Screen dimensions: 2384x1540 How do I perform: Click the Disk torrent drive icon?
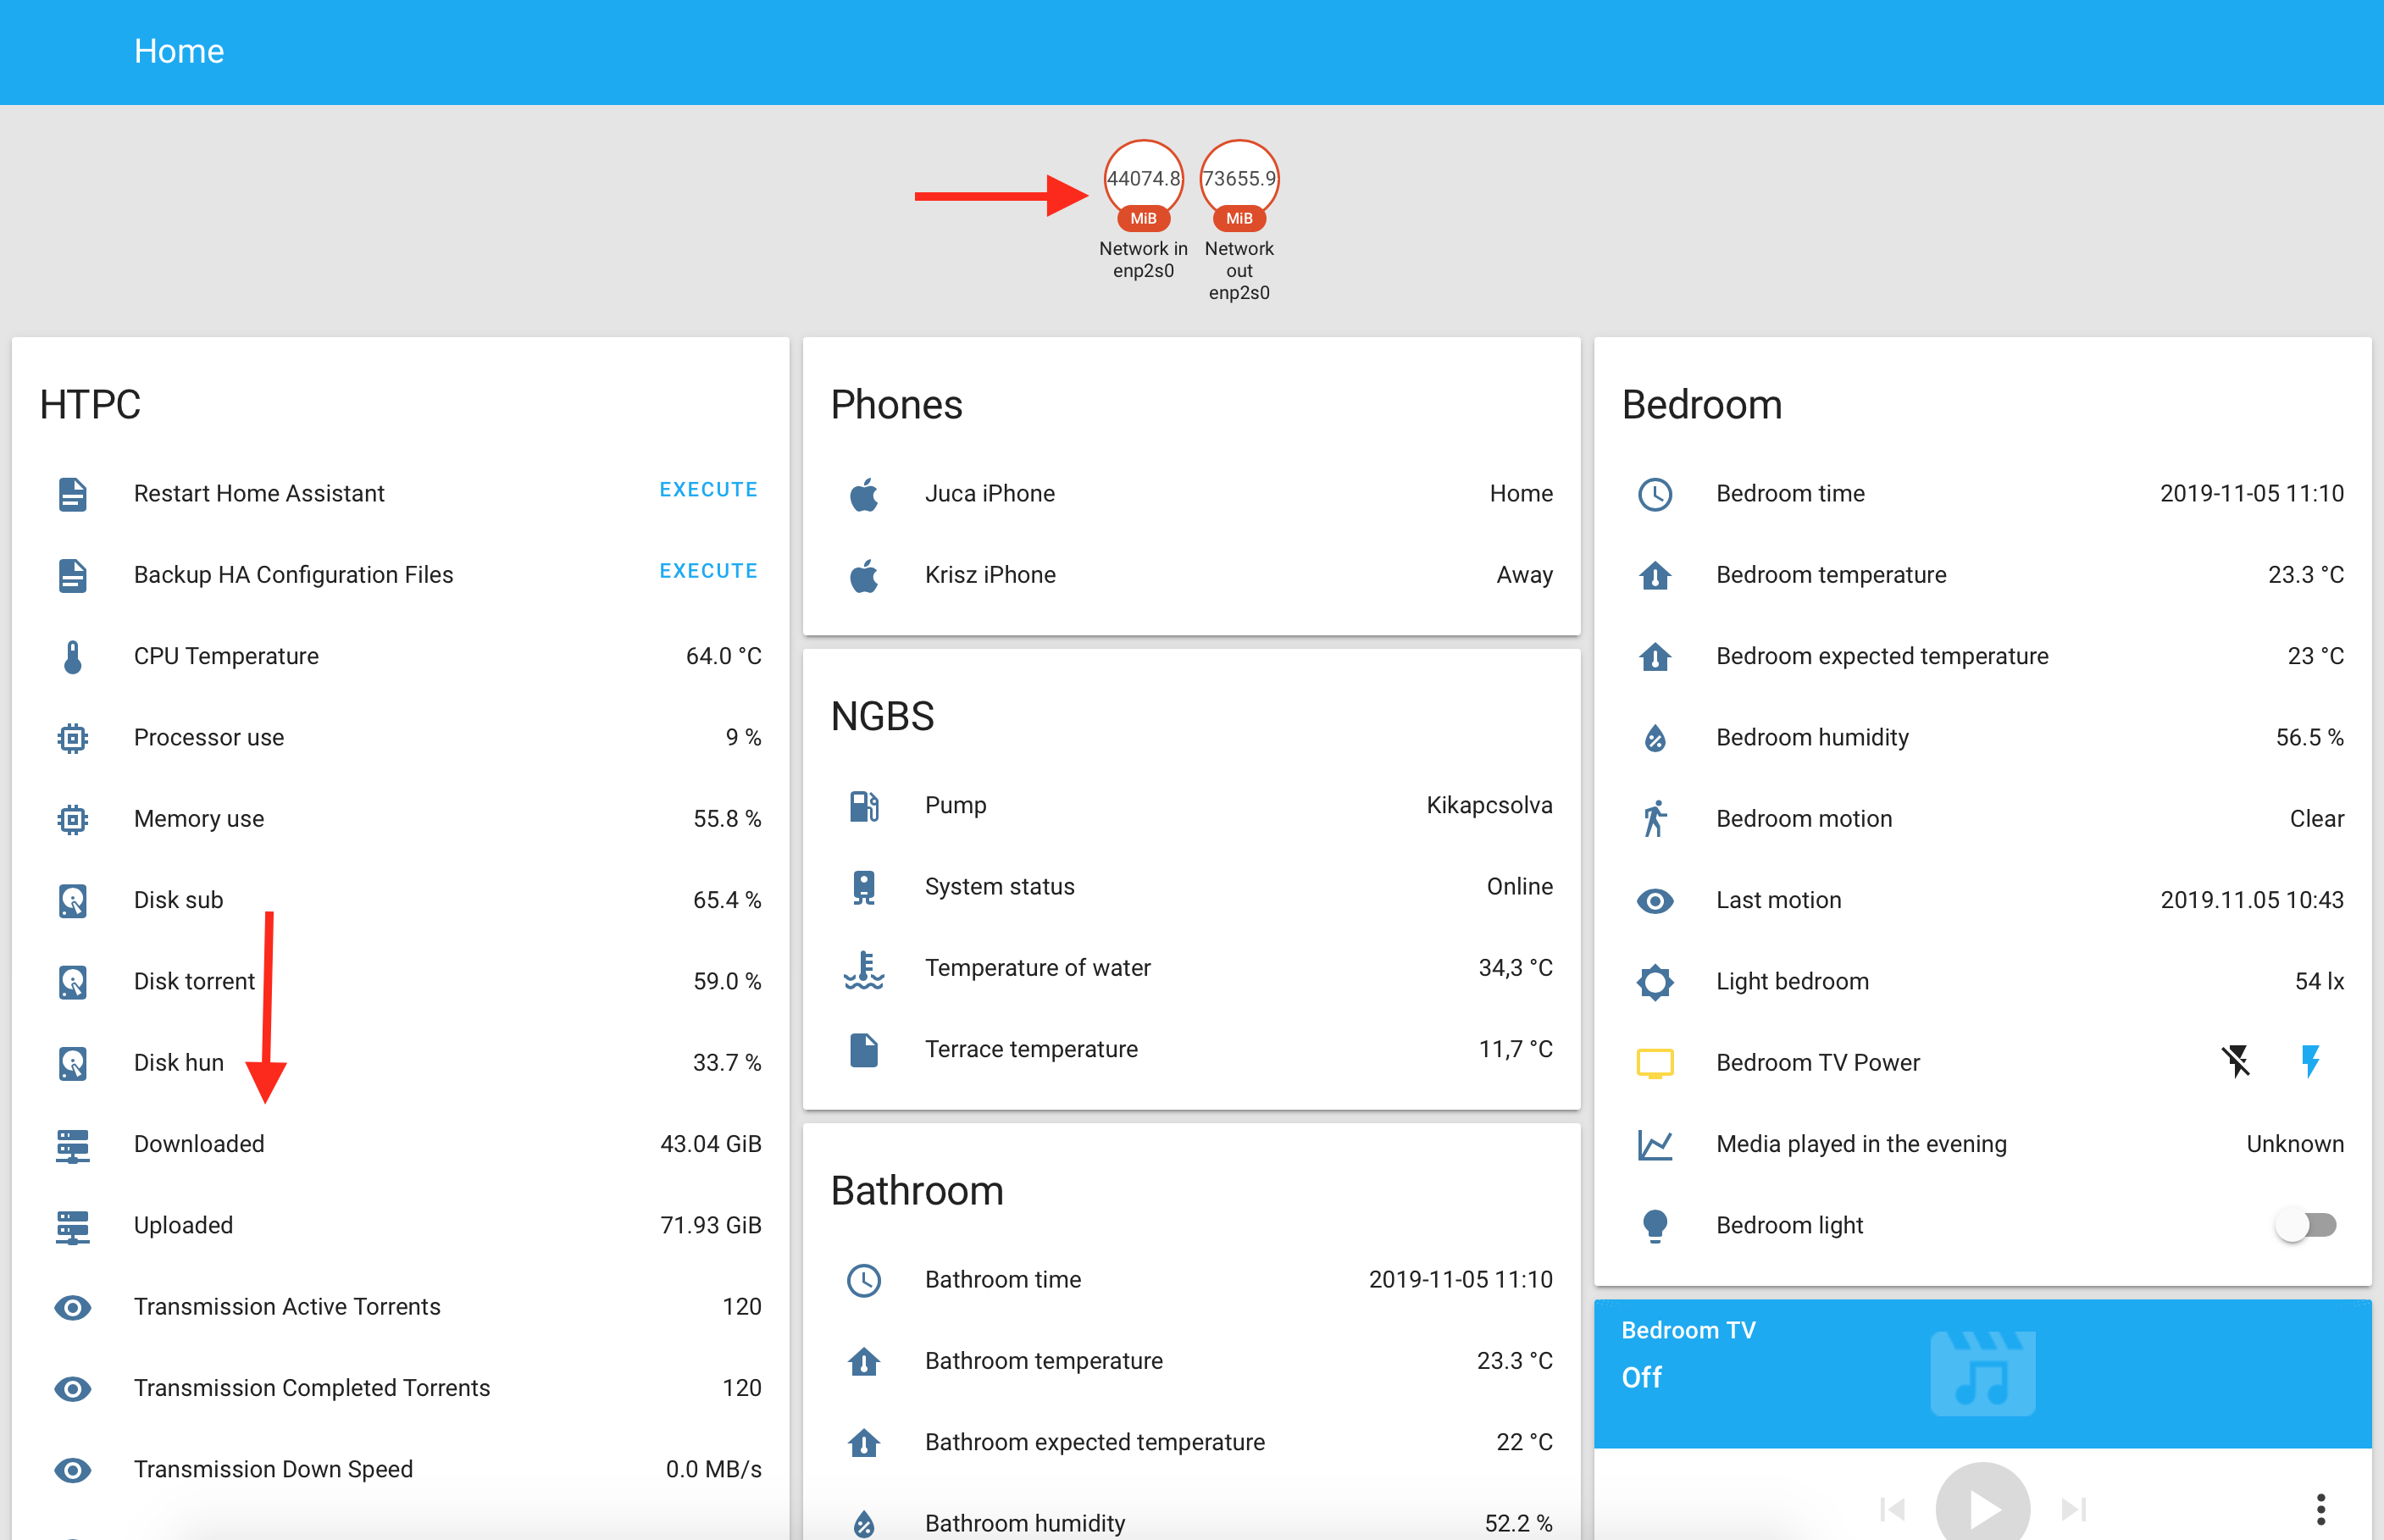click(72, 982)
